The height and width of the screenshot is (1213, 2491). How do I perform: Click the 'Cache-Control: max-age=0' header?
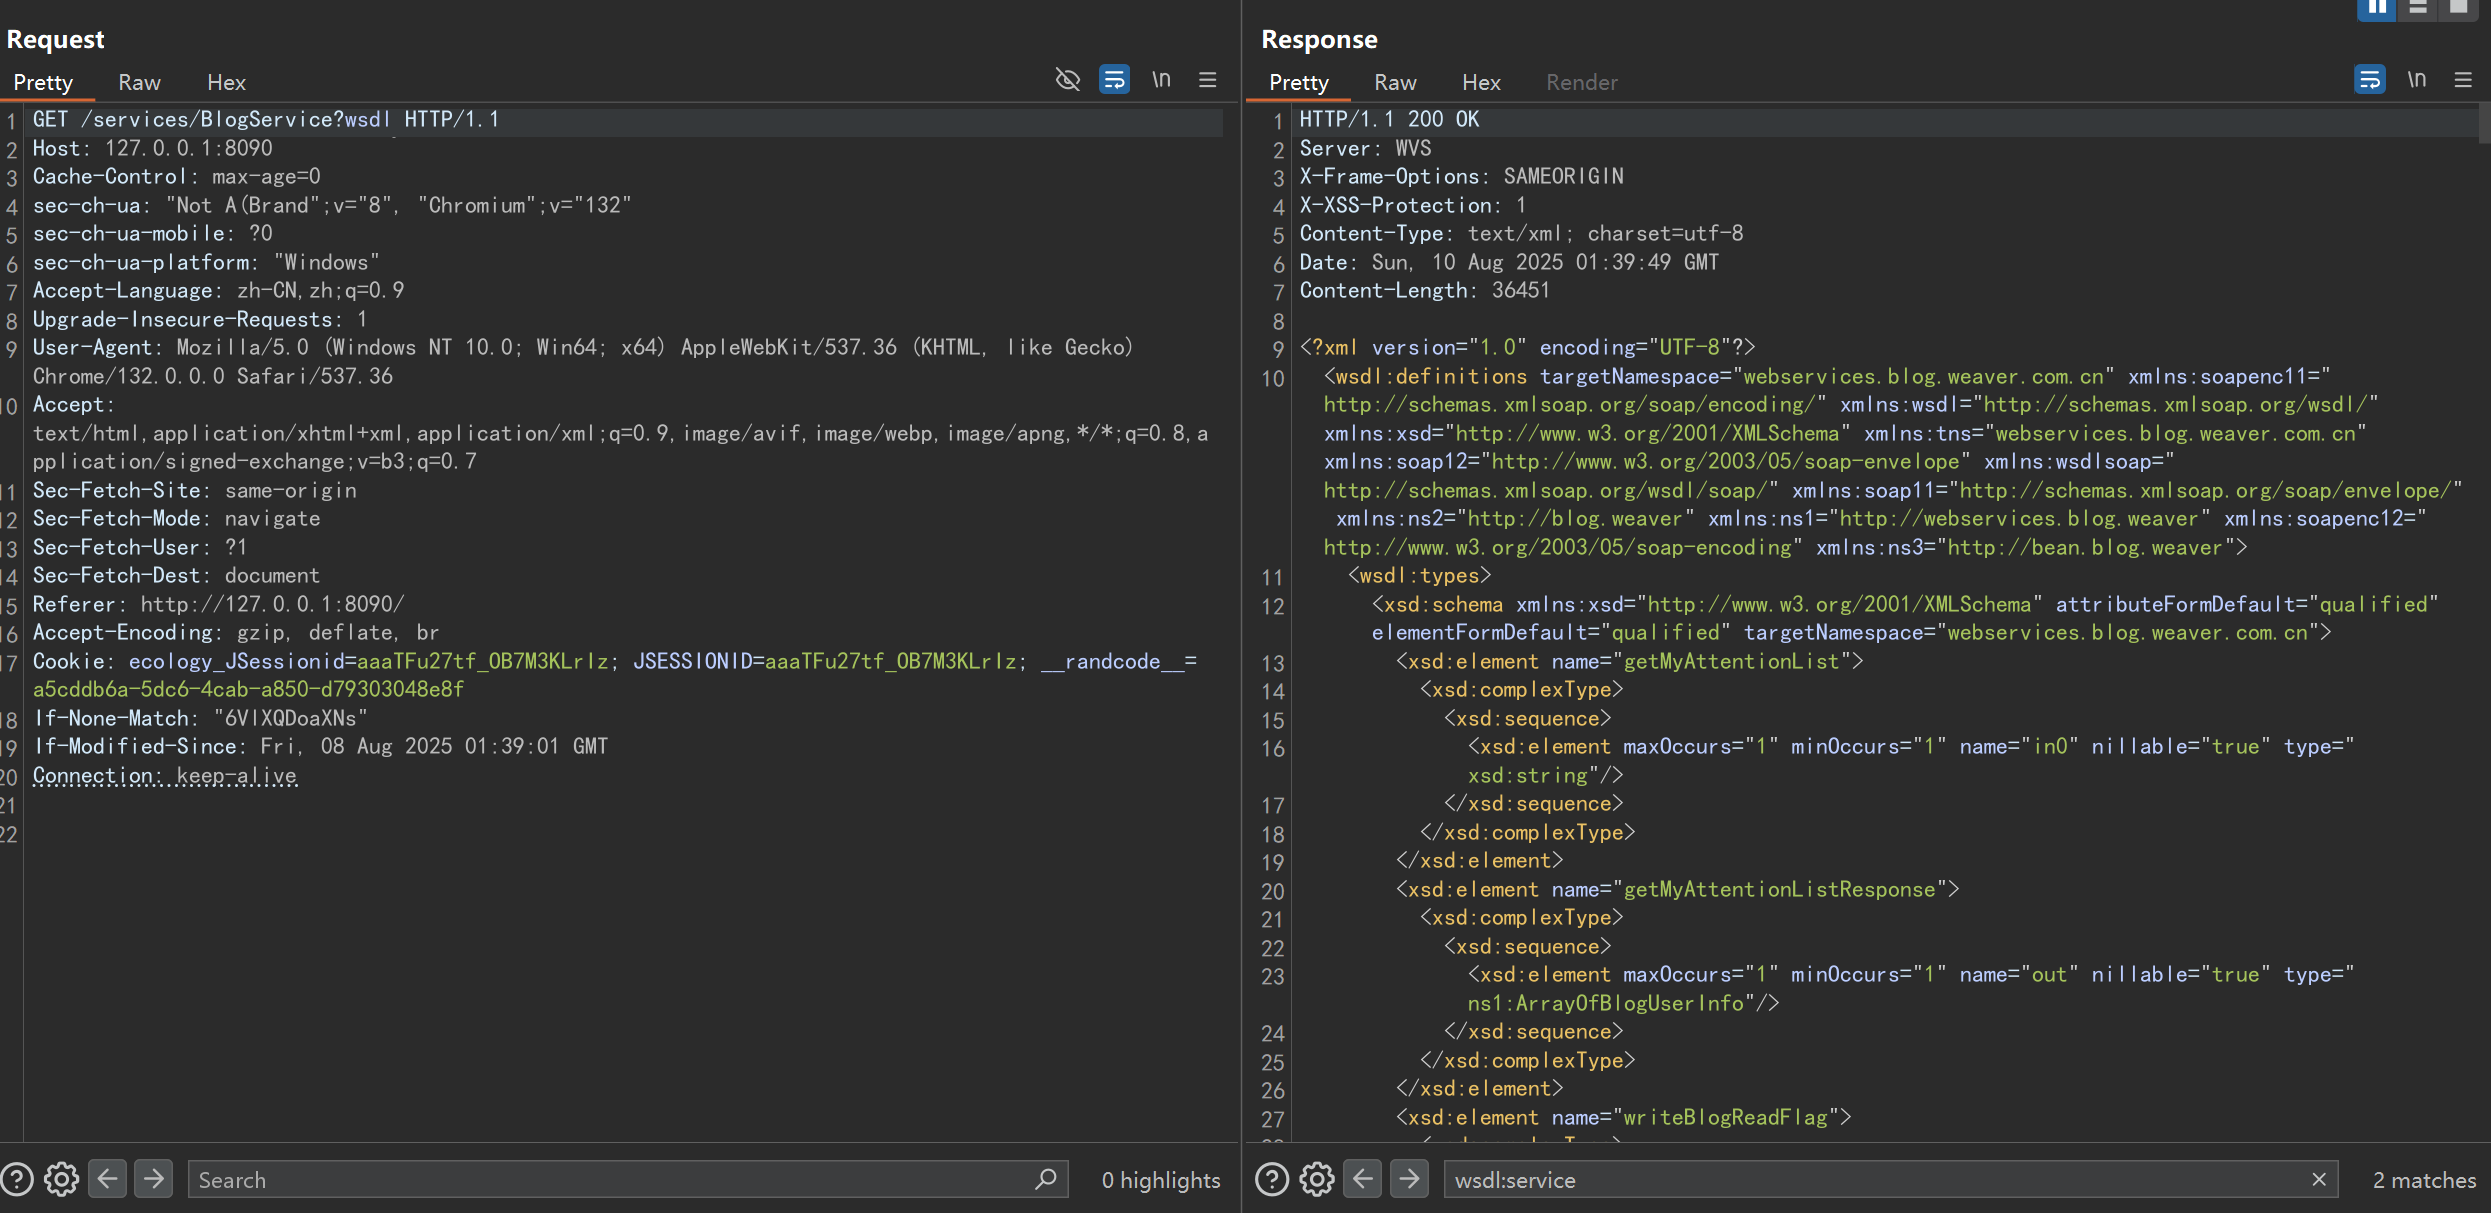click(176, 176)
